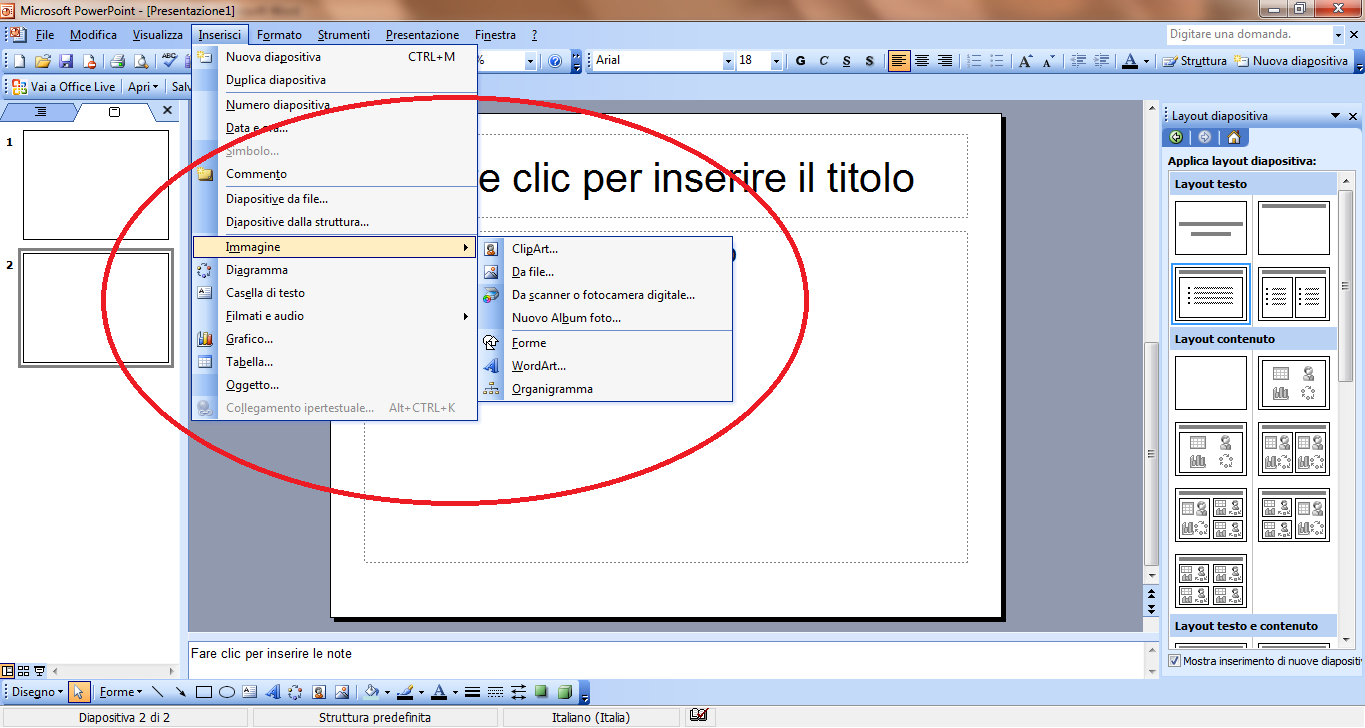This screenshot has height=728, width=1365.
Task: Choose WordArt... from Immagine submenu
Action: coord(606,366)
